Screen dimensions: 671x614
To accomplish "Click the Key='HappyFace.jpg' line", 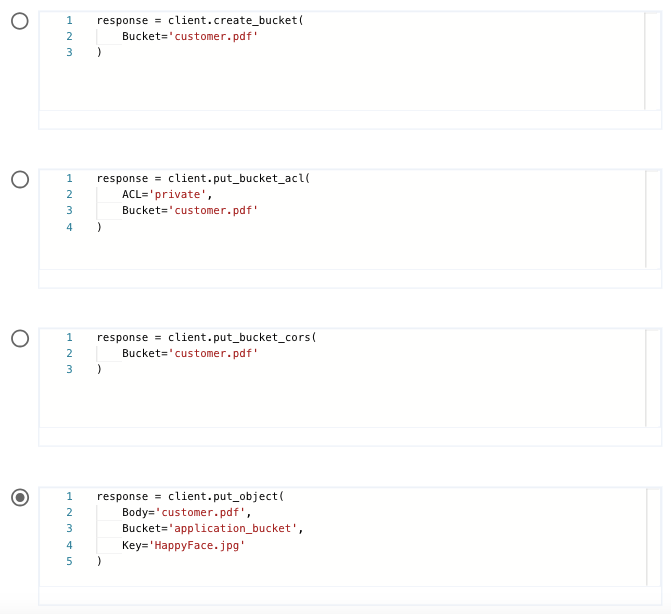I will coord(183,545).
